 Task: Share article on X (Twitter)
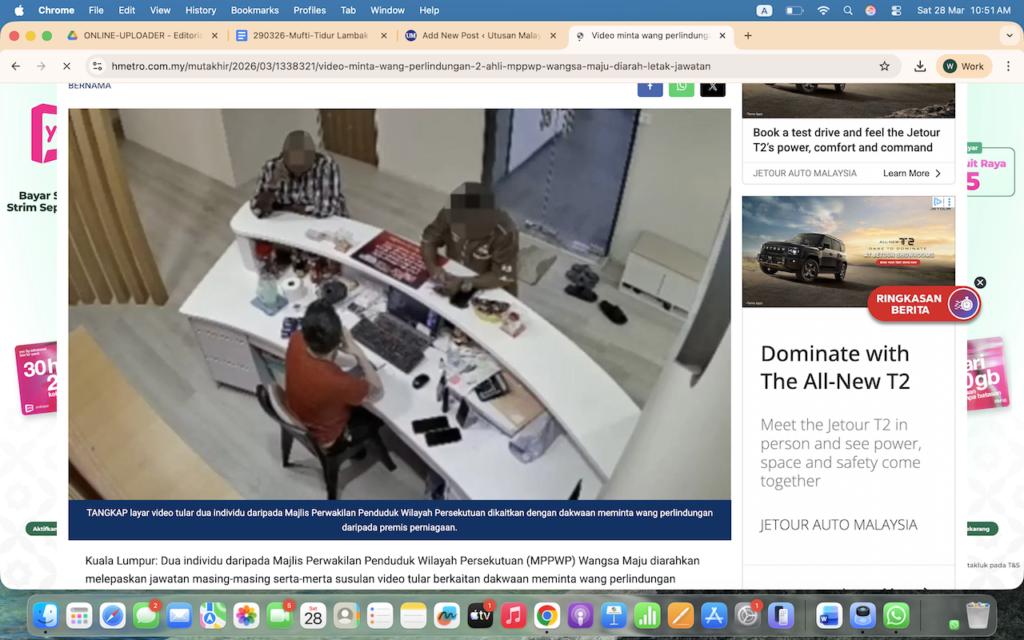[x=712, y=87]
